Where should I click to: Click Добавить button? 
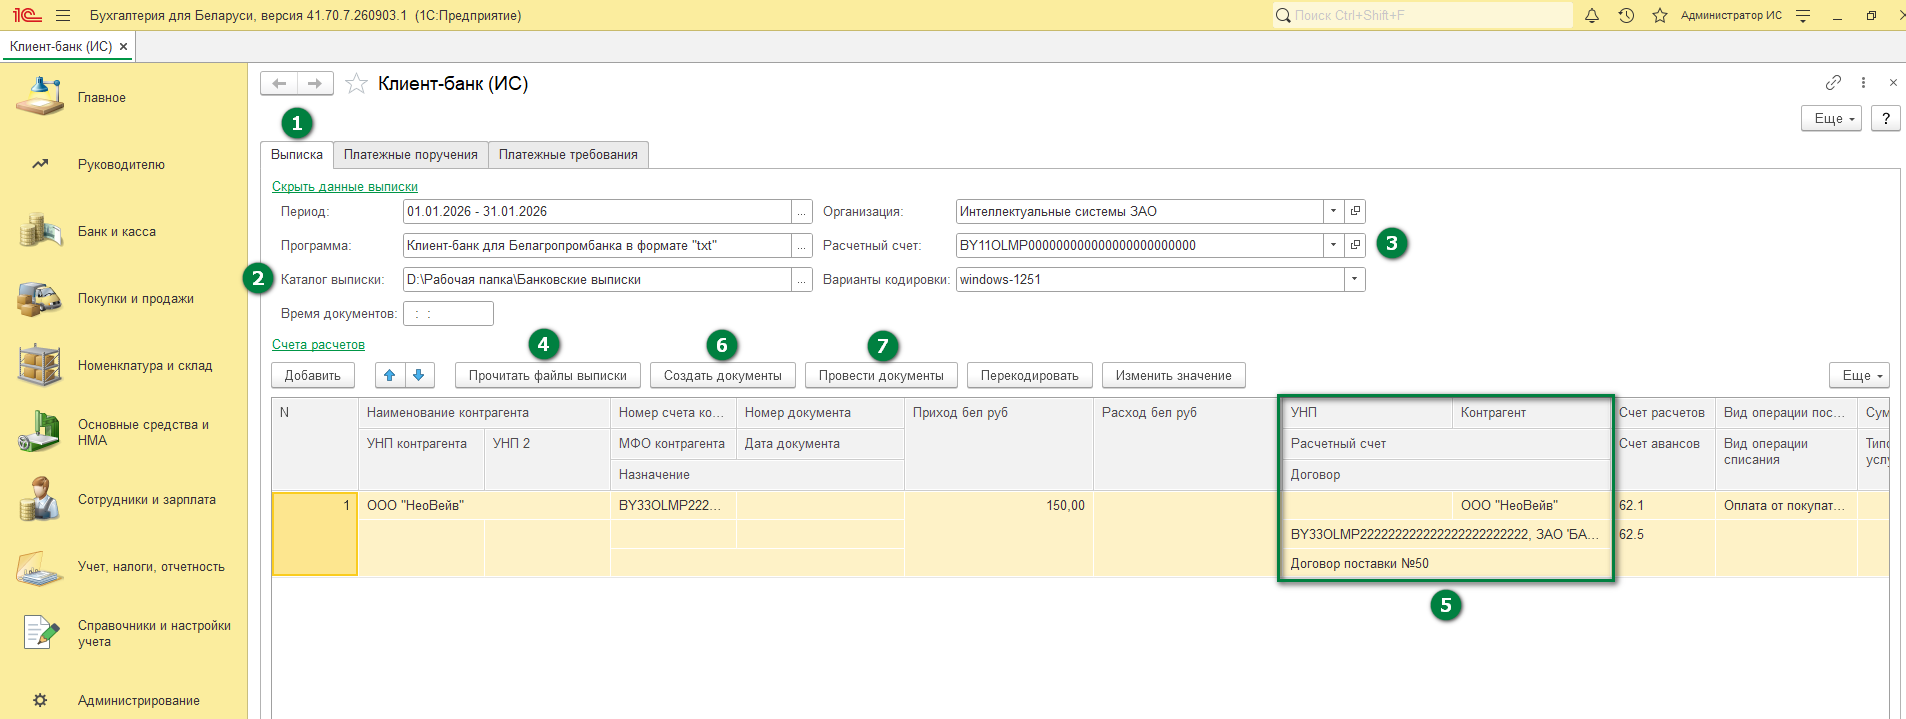313,375
